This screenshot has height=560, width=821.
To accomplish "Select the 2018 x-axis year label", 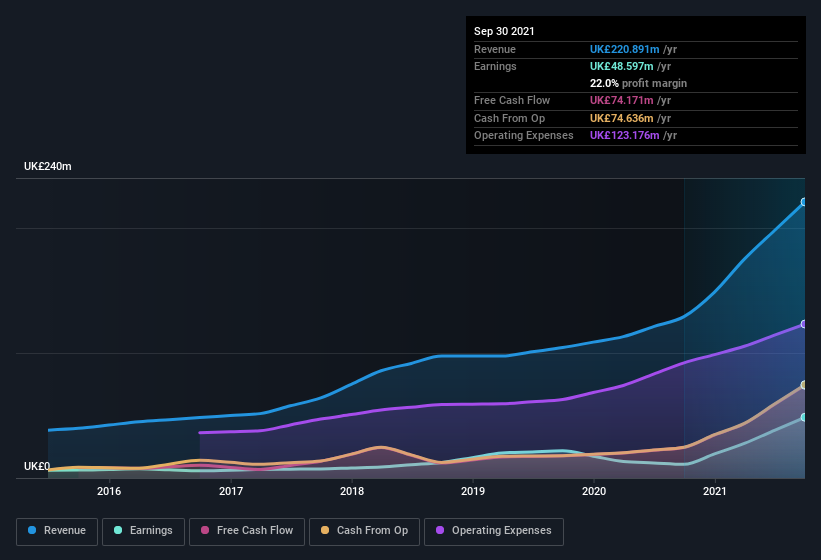I will click(352, 491).
